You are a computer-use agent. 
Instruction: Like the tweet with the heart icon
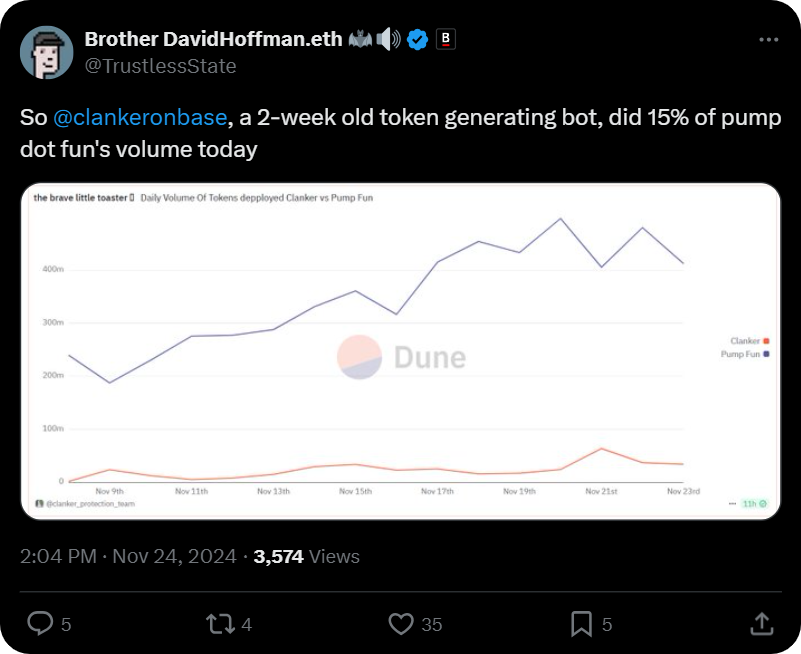(x=401, y=624)
